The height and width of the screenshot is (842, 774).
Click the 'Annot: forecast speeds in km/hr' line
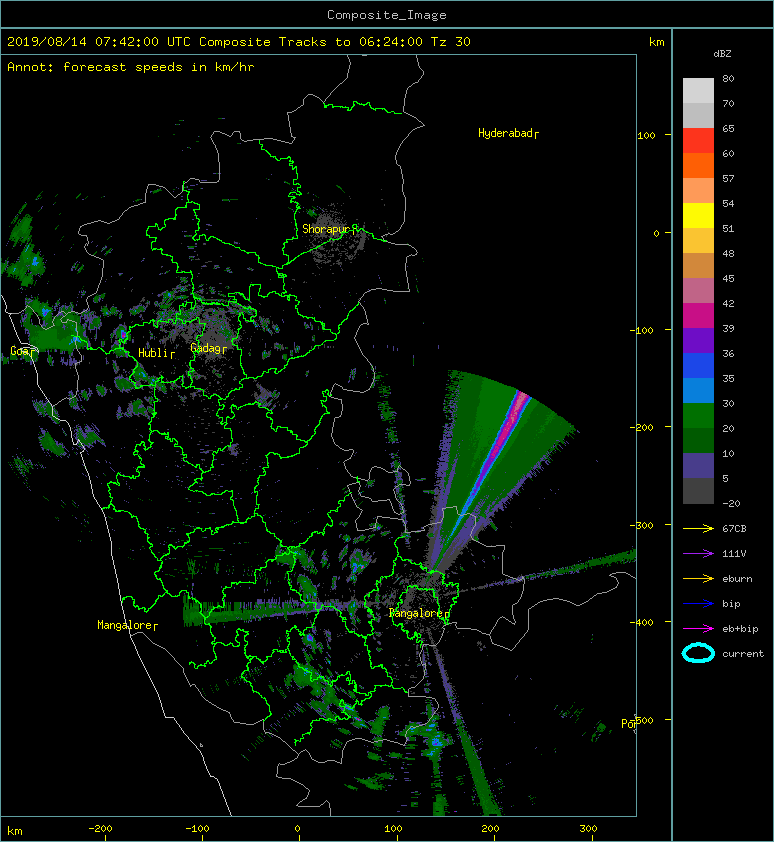(x=131, y=67)
